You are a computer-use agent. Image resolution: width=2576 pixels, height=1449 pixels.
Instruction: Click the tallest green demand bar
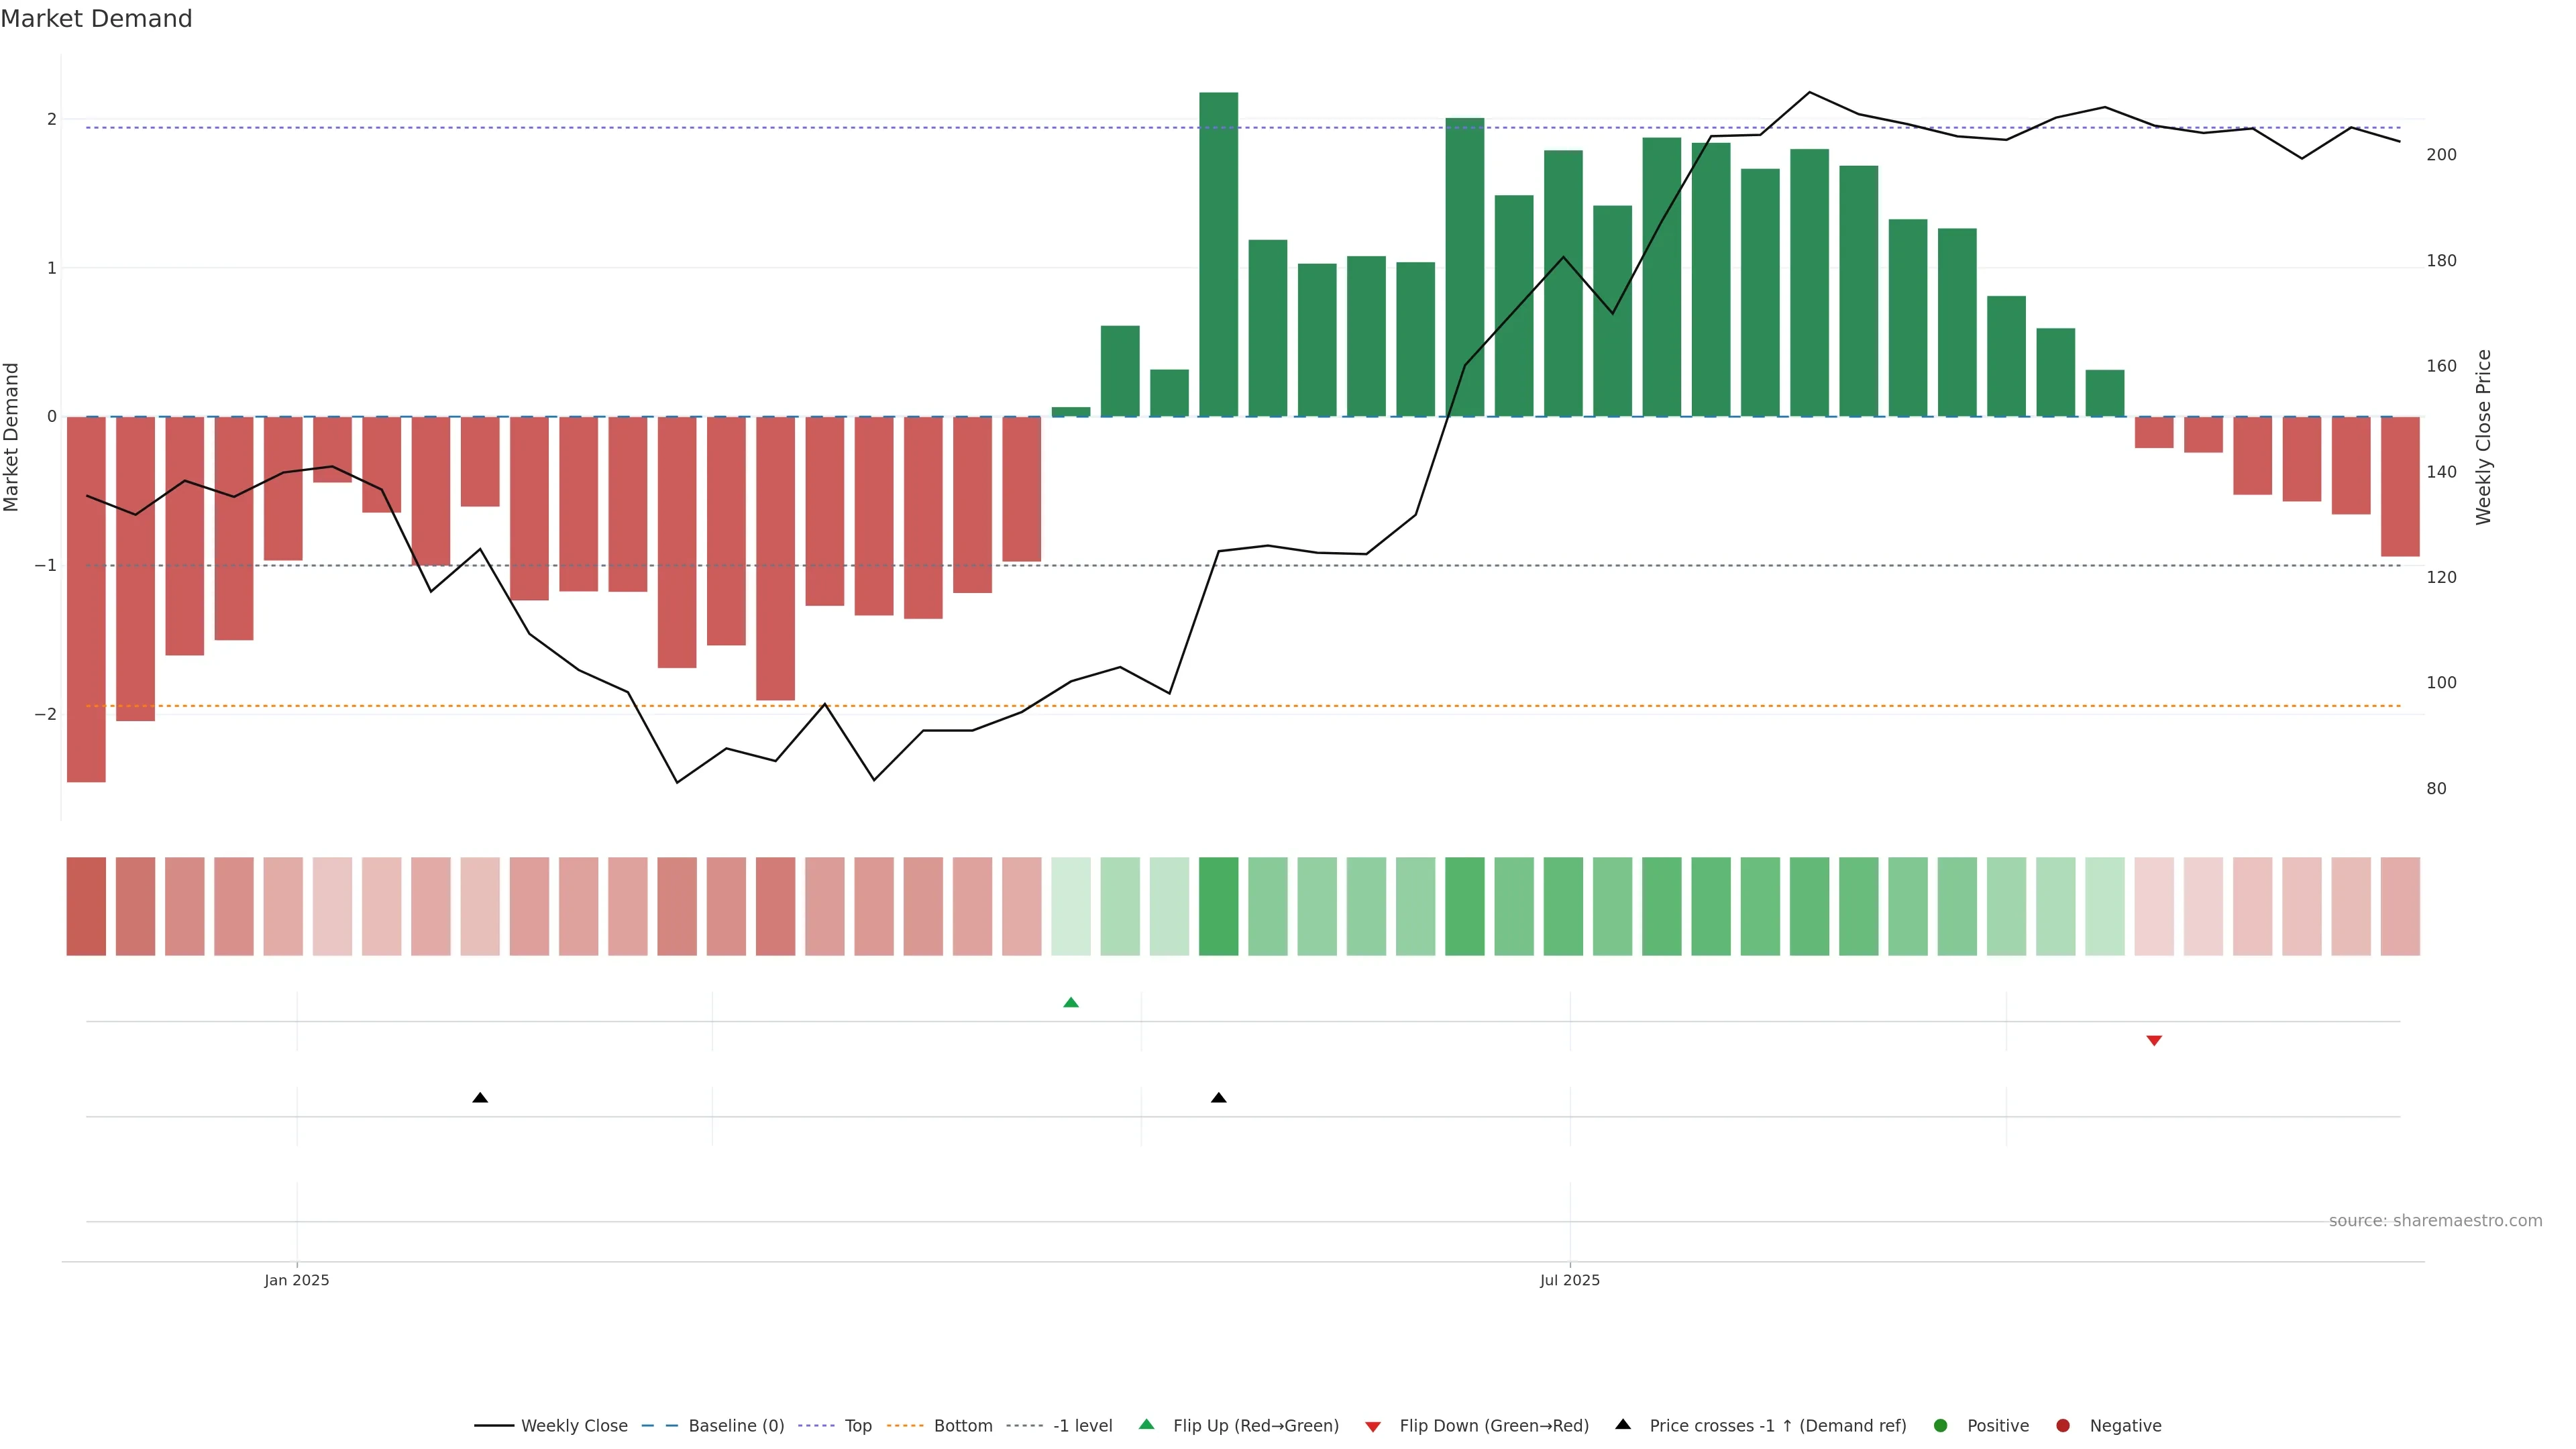[x=1218, y=254]
